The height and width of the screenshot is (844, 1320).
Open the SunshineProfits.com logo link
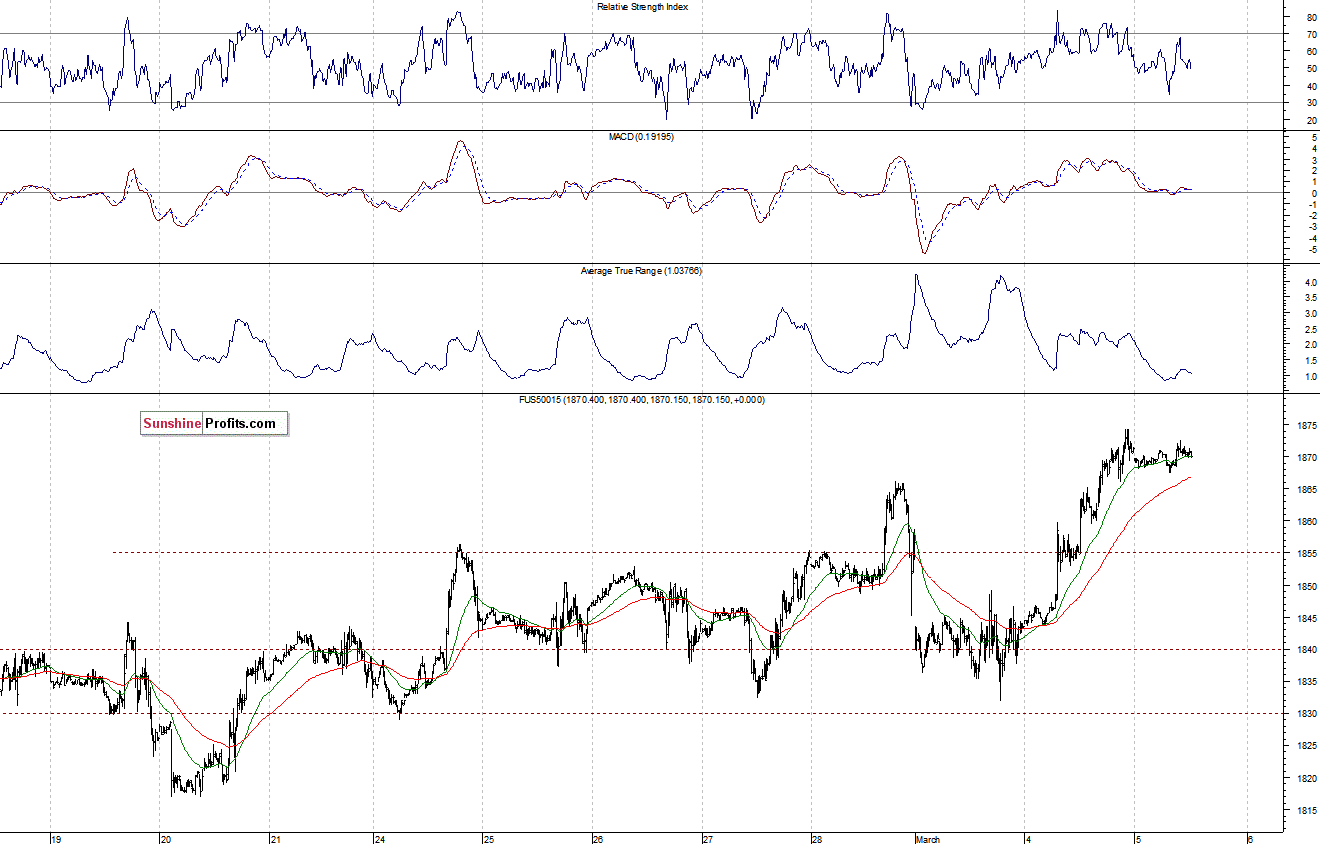click(x=214, y=424)
